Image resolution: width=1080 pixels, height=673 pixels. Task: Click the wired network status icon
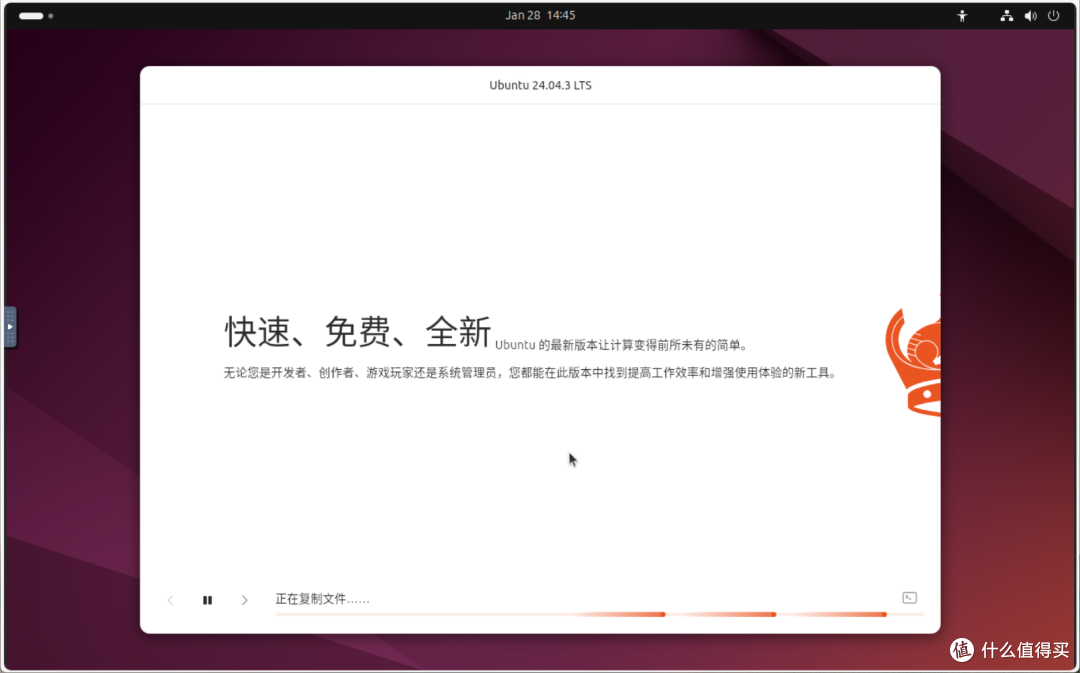click(x=1006, y=16)
